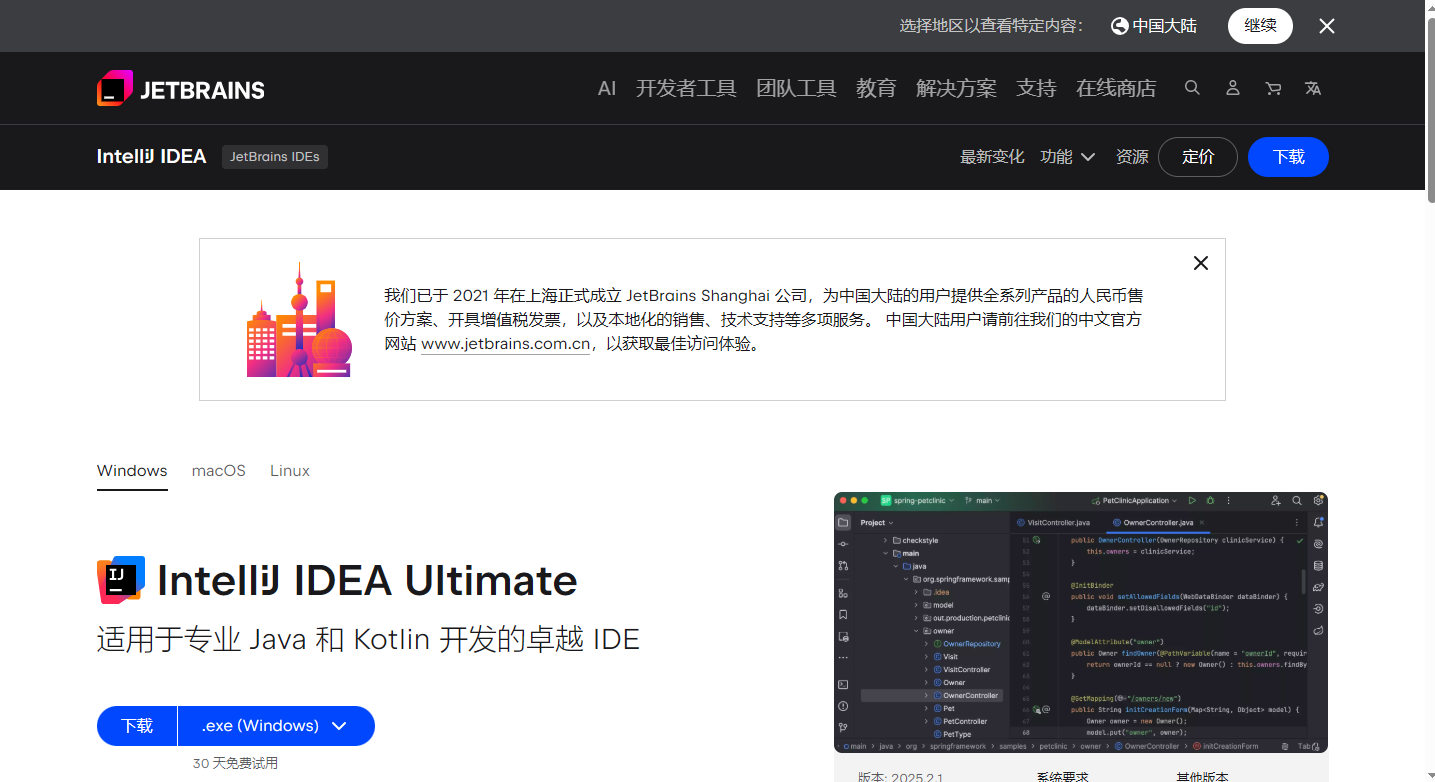The image size is (1435, 782).
Task: Click the JetBrains logo
Action: coord(180,88)
